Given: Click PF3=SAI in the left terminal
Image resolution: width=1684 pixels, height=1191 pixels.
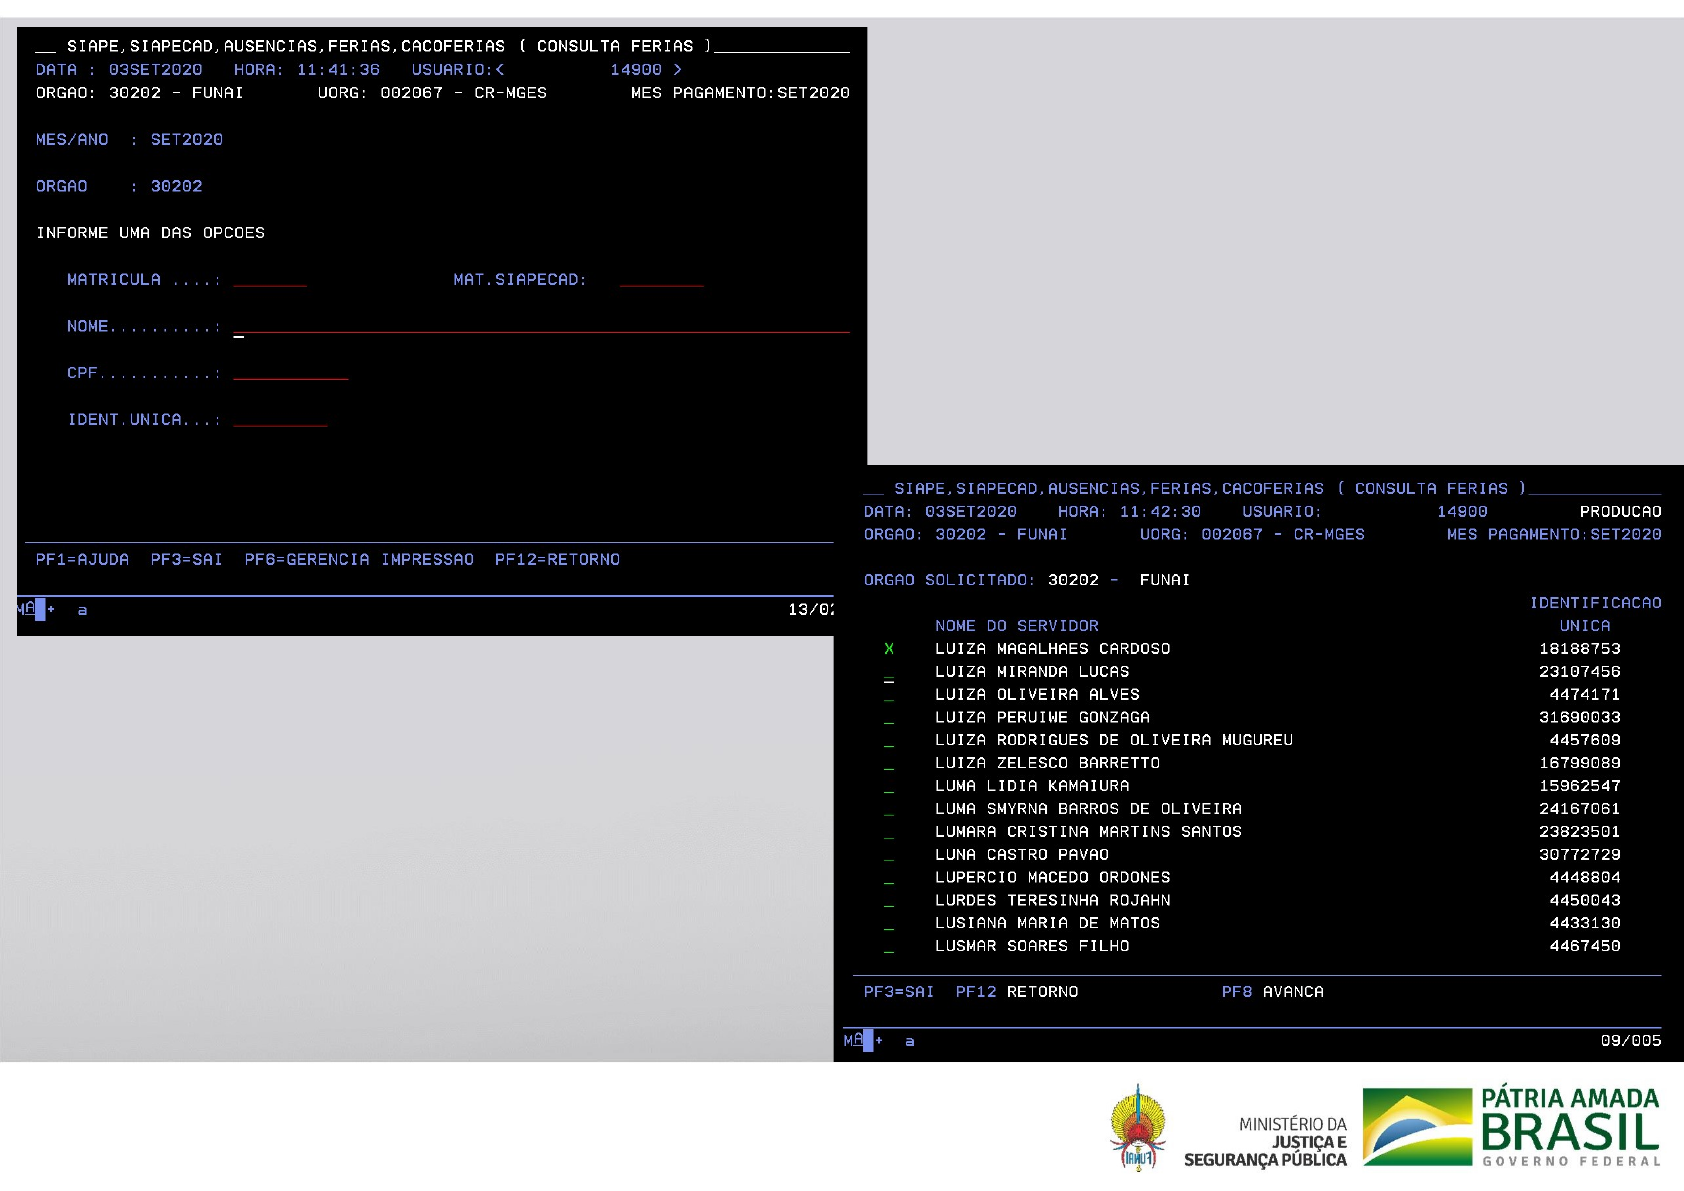Looking at the screenshot, I should point(186,559).
